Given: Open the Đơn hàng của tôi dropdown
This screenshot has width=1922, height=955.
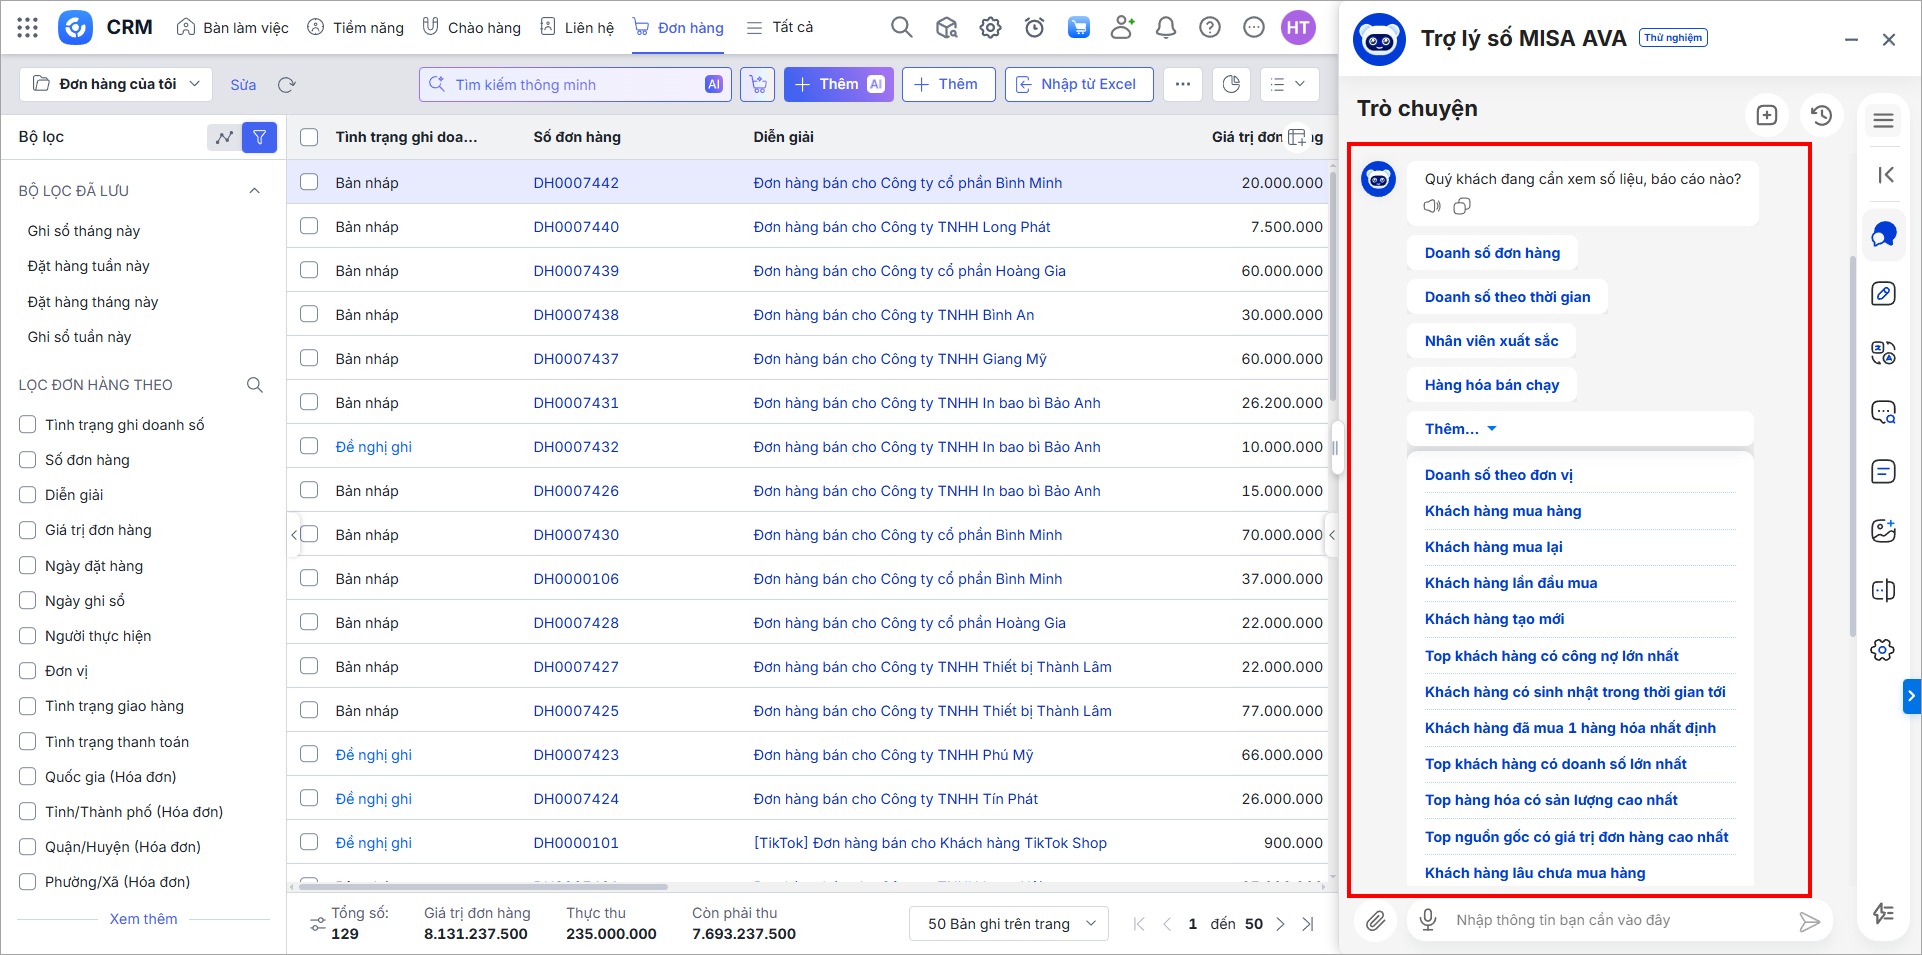Looking at the screenshot, I should [x=116, y=84].
